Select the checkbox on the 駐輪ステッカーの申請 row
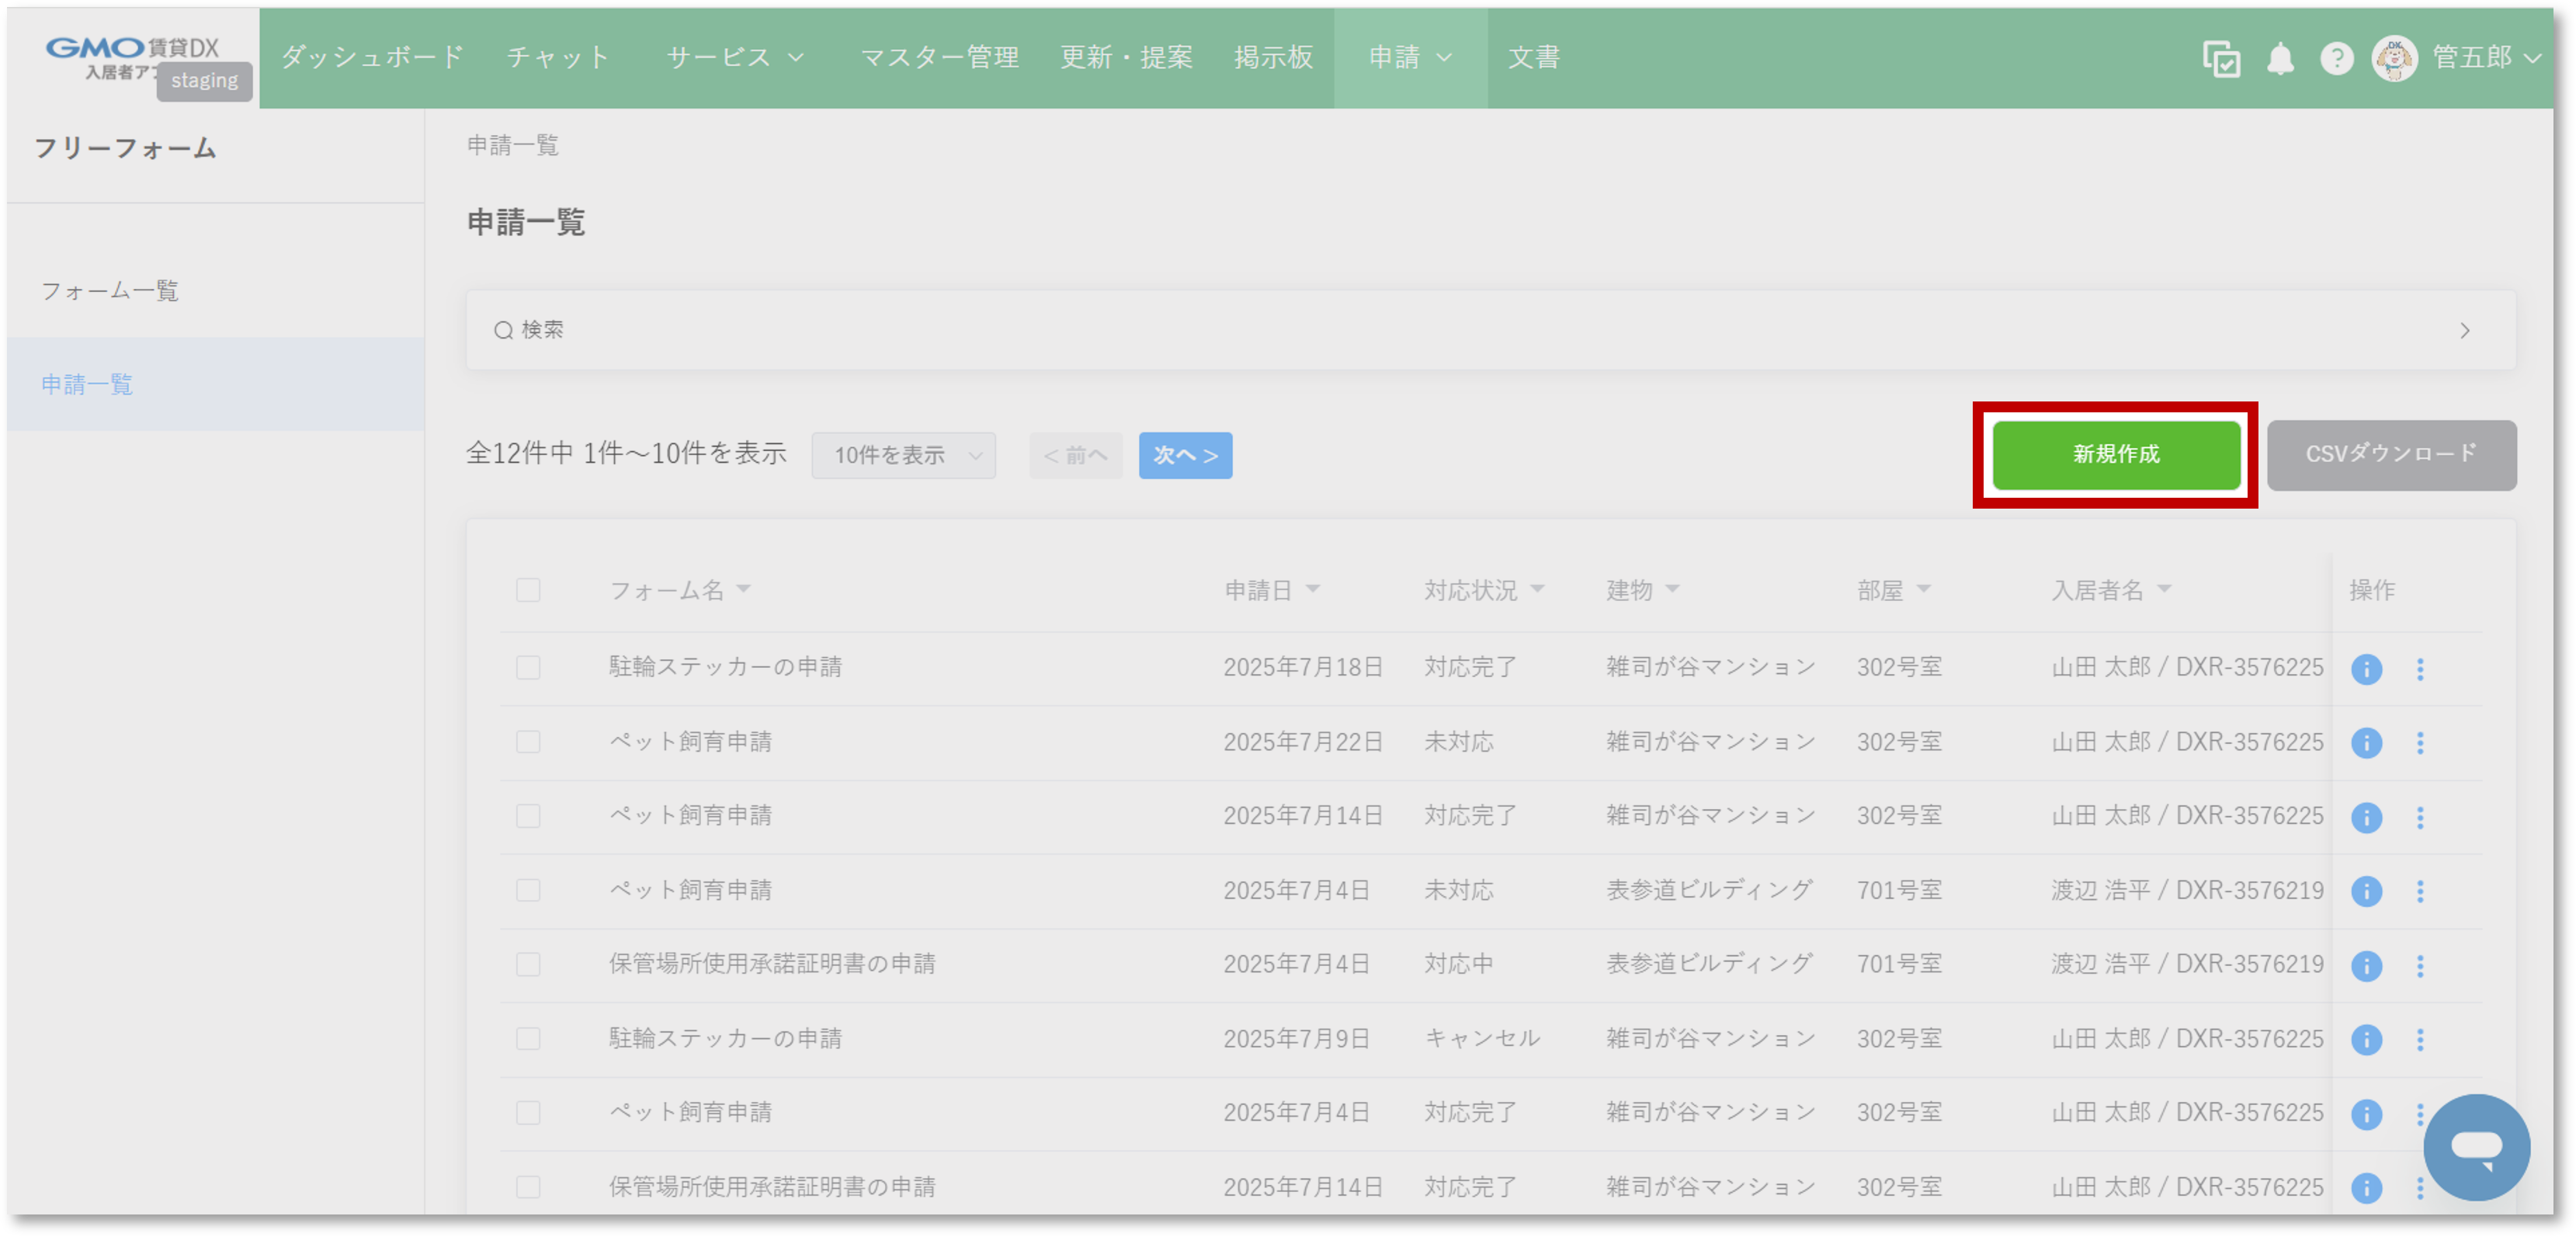This screenshot has height=1237, width=2576. point(528,667)
